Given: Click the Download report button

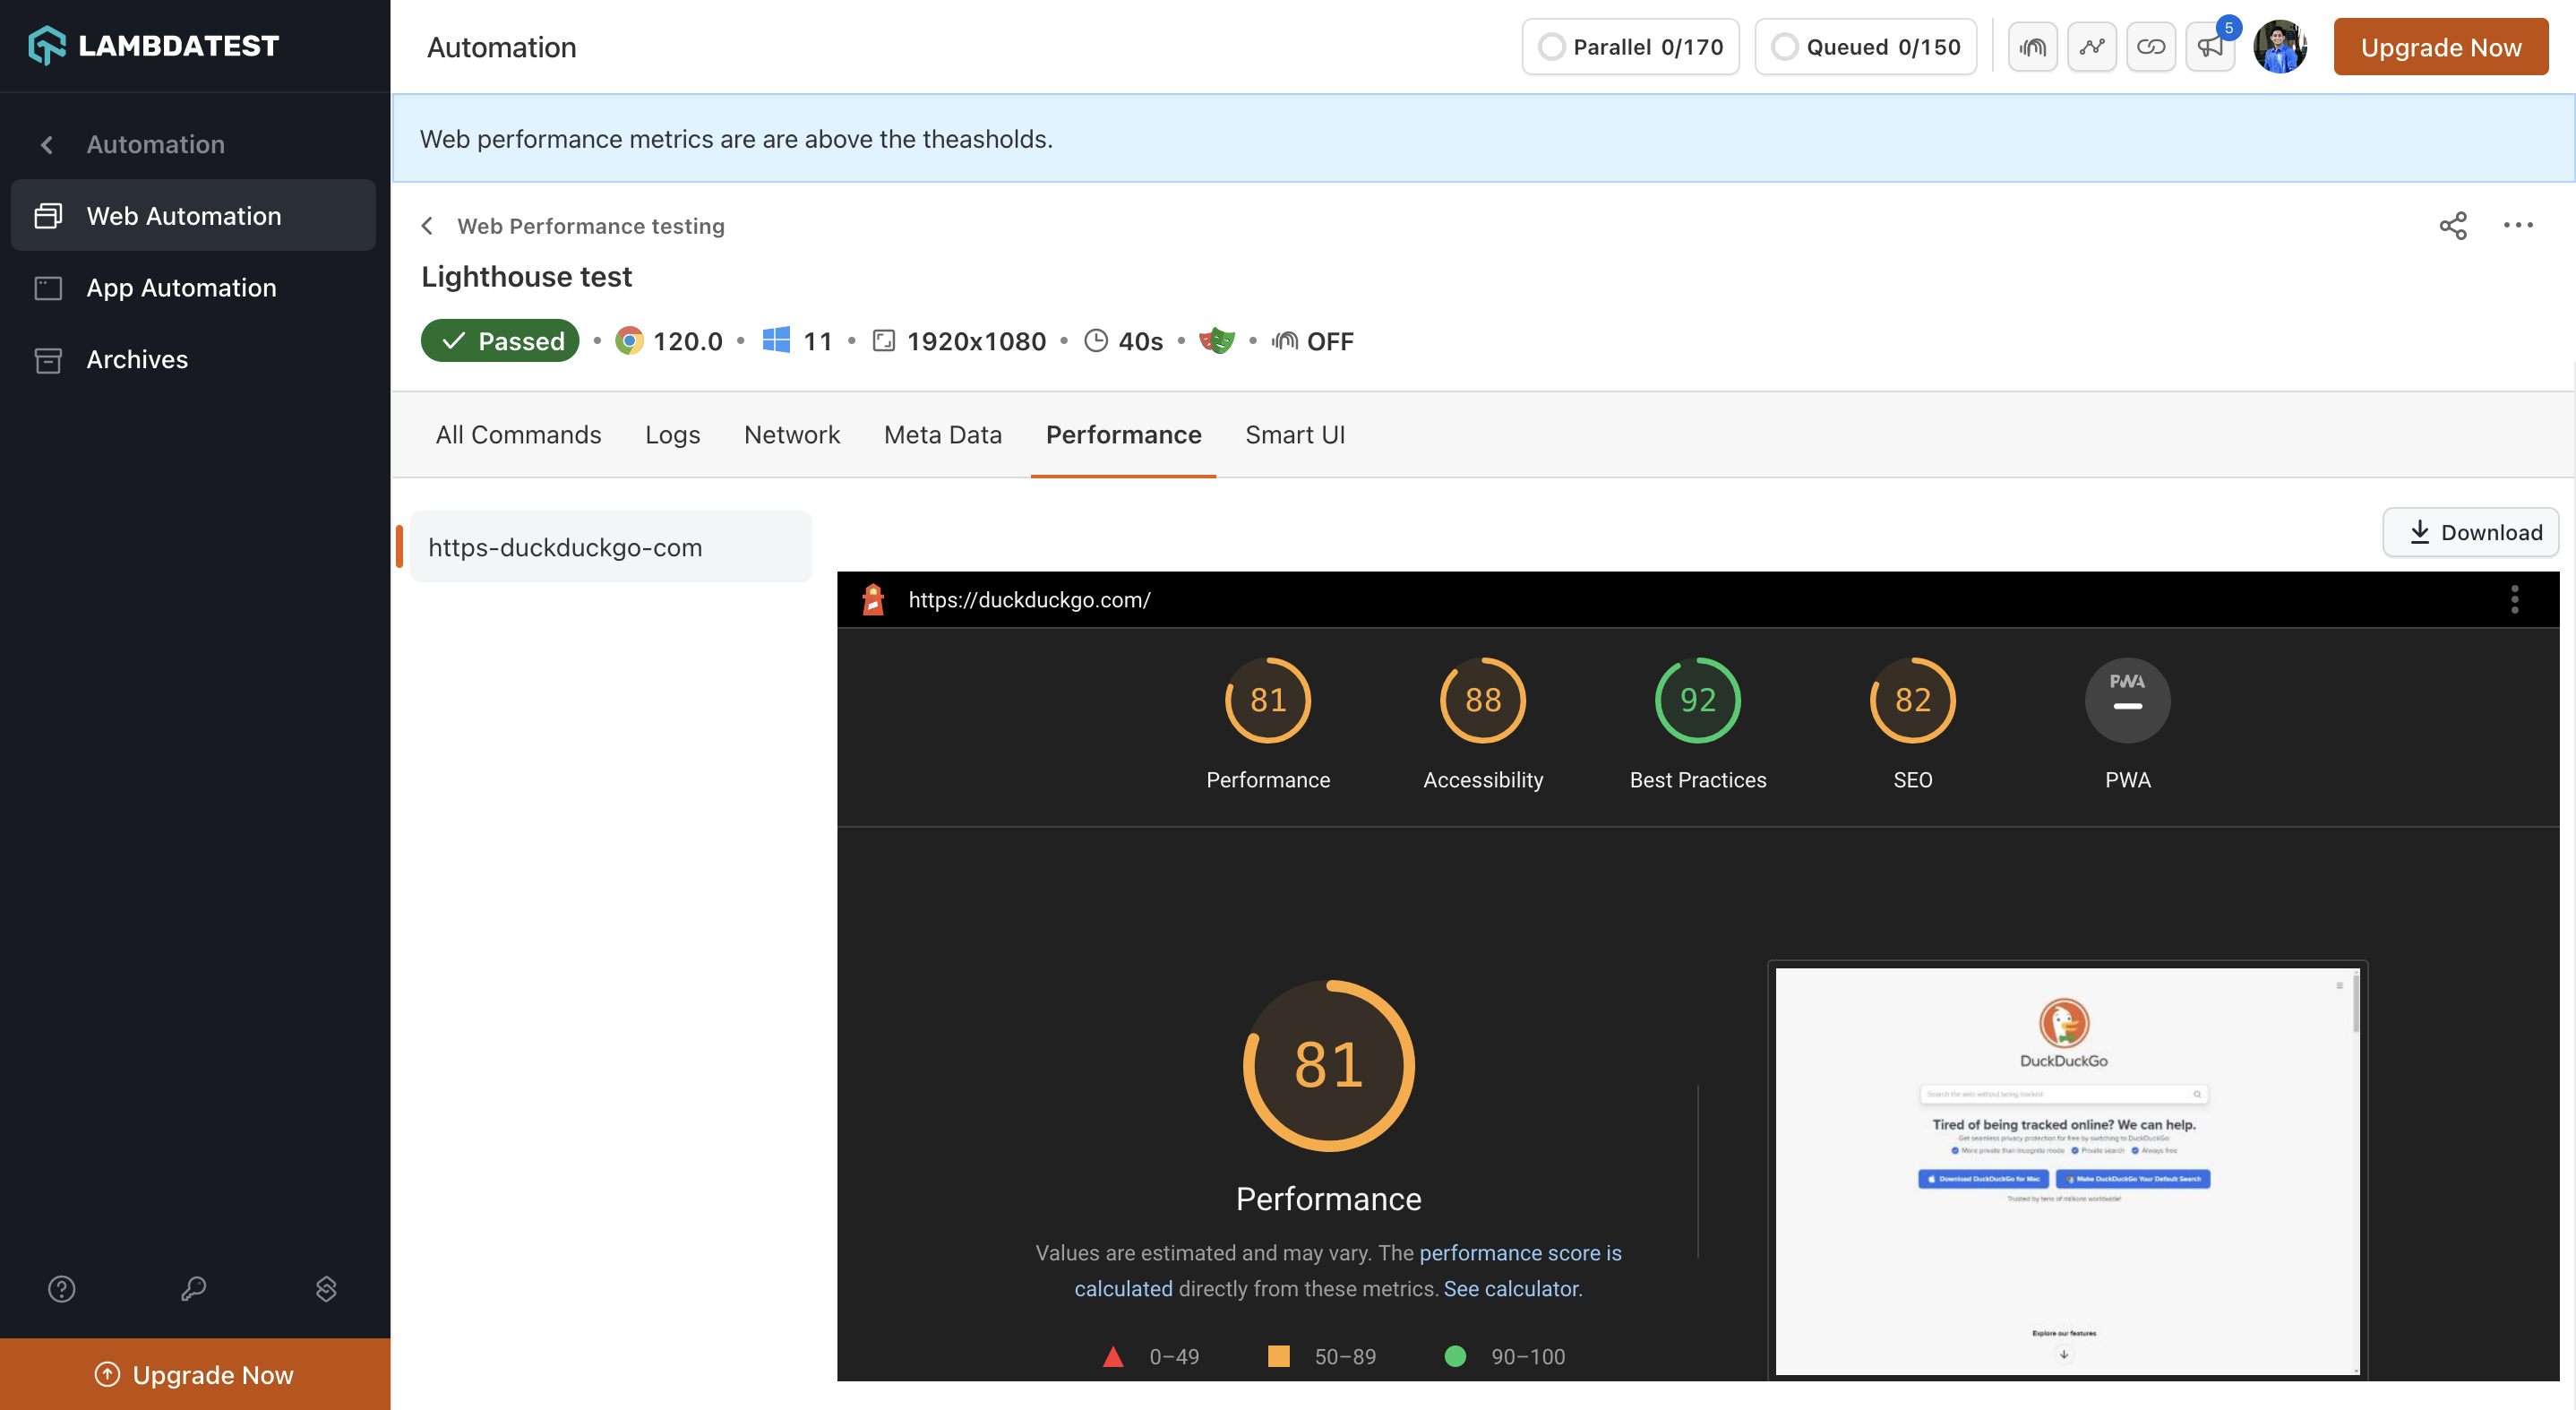Looking at the screenshot, I should point(2469,532).
